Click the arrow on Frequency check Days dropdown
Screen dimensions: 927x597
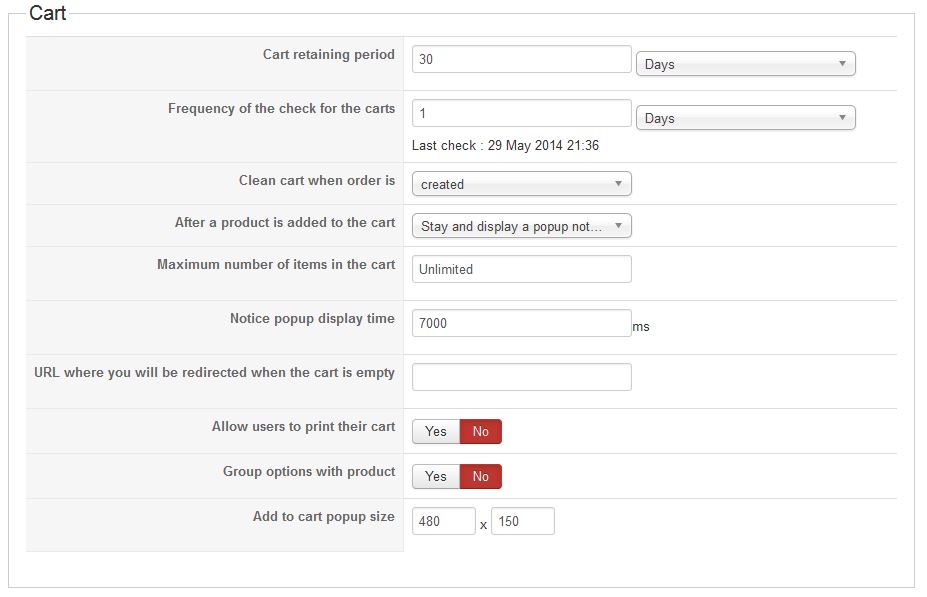click(x=843, y=118)
